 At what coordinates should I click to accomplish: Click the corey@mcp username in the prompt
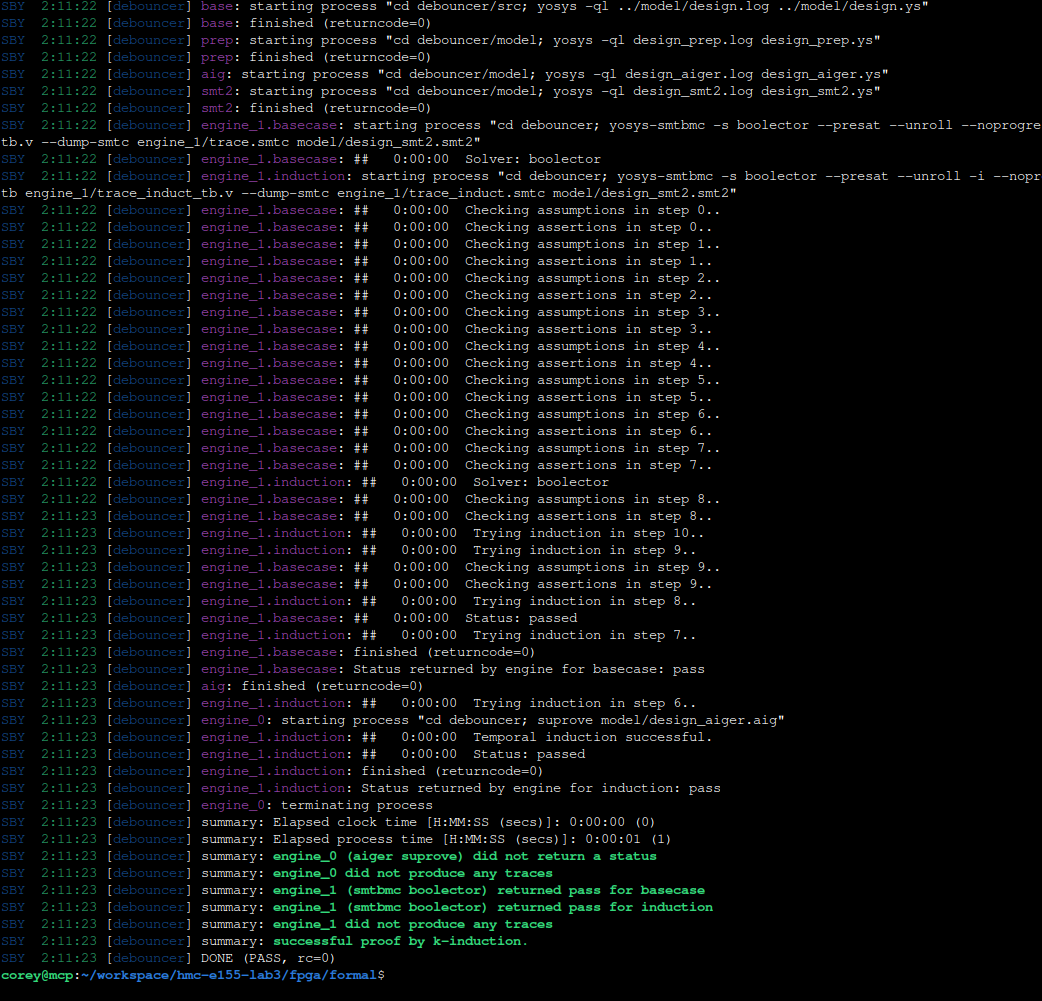point(36,975)
